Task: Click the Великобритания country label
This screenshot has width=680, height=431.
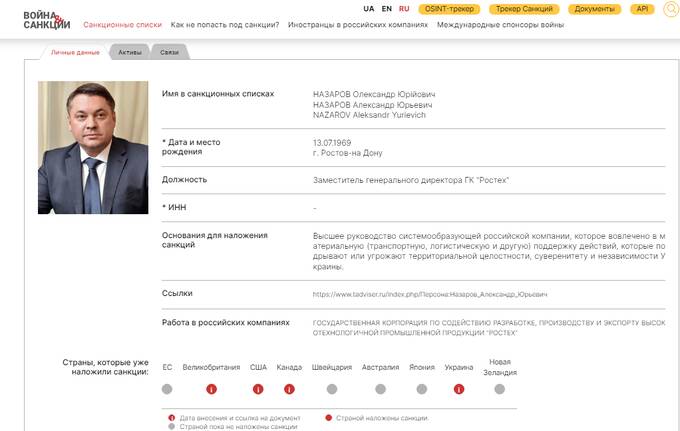Action: pos(211,367)
